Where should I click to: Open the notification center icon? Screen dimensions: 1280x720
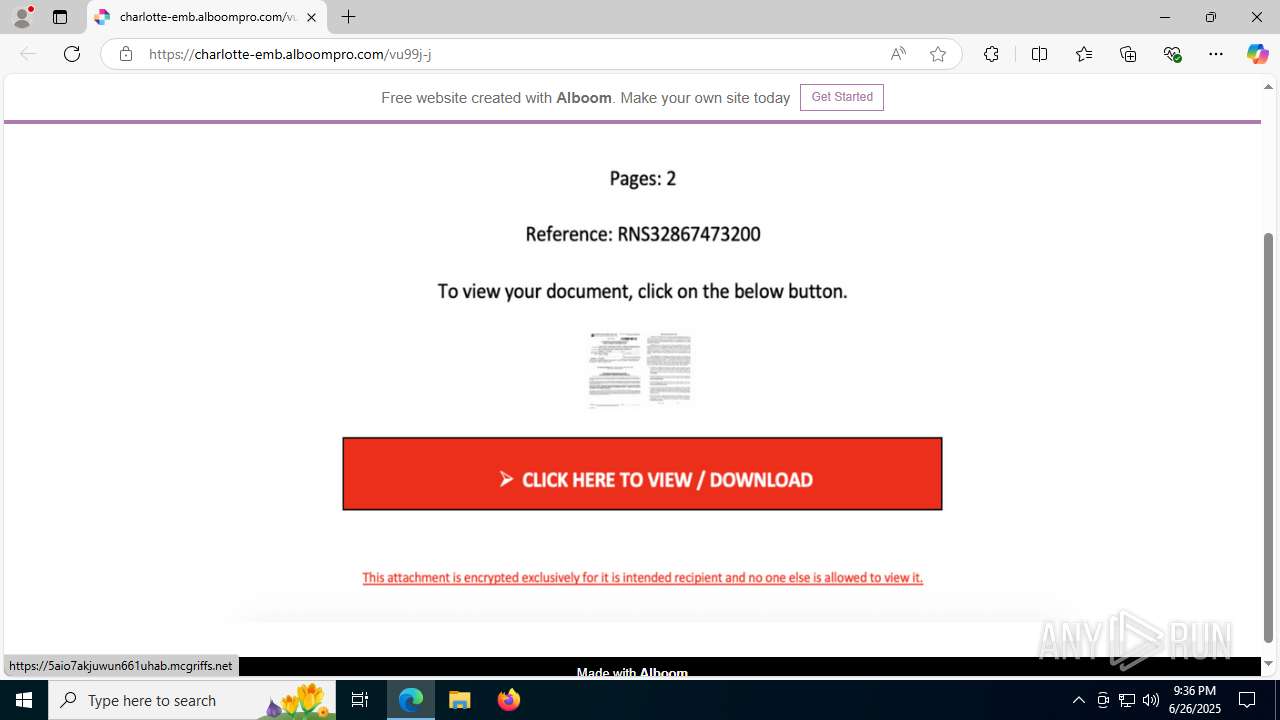pyautogui.click(x=1247, y=700)
